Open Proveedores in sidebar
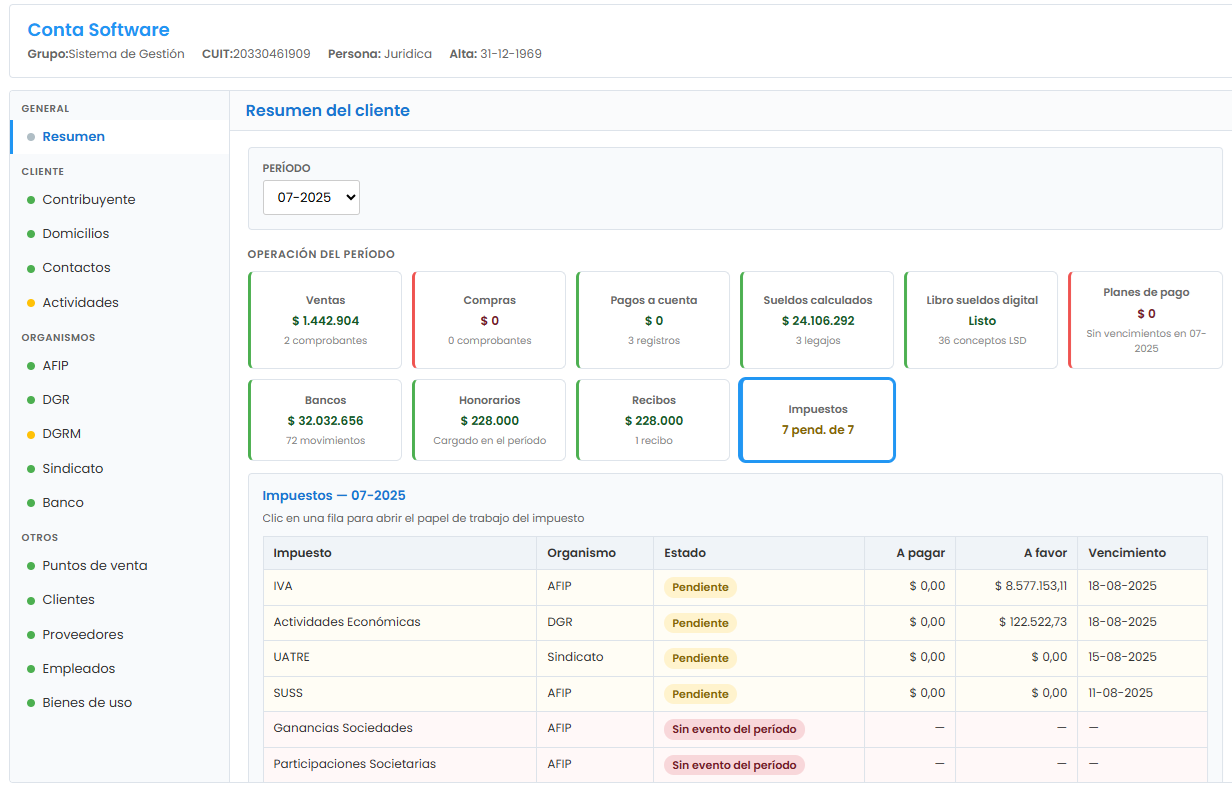This screenshot has width=1232, height=785. pyautogui.click(x=119, y=635)
